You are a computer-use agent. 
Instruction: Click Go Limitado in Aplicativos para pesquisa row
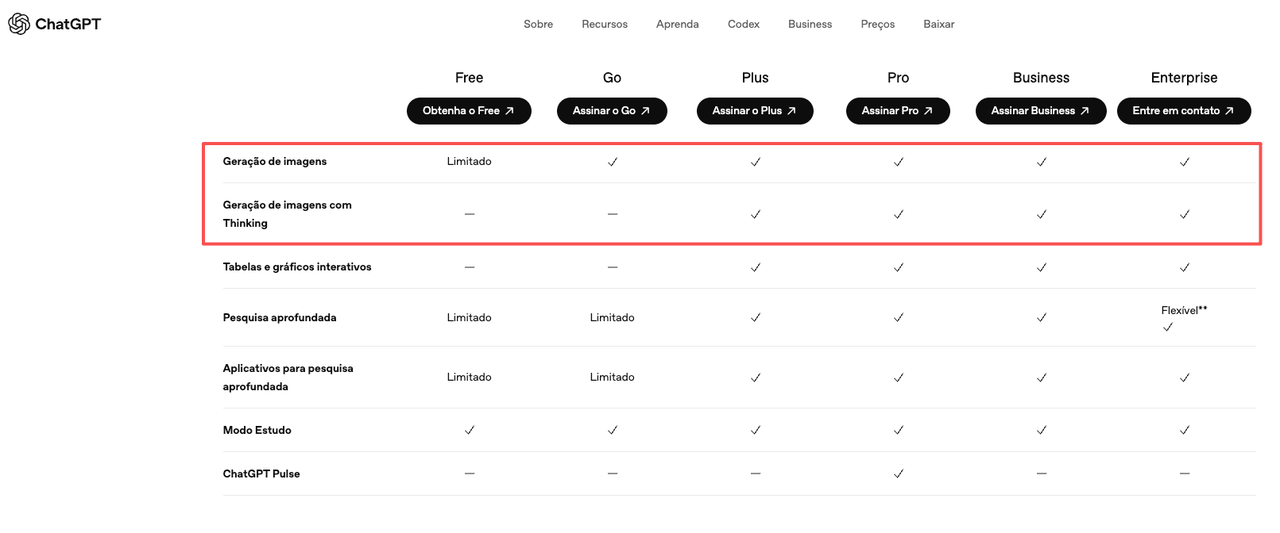coord(612,377)
